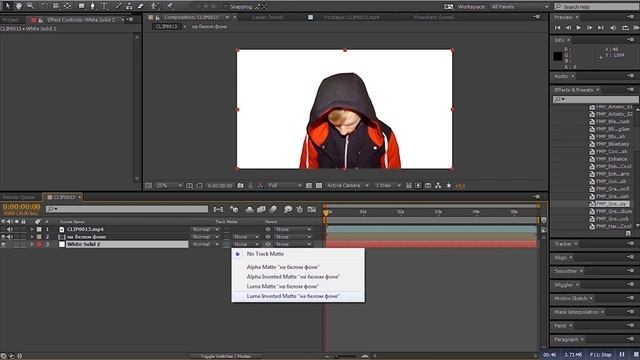The image size is (640, 360).
Task: Open the composition mini-flowchart icon
Action: 218,209
